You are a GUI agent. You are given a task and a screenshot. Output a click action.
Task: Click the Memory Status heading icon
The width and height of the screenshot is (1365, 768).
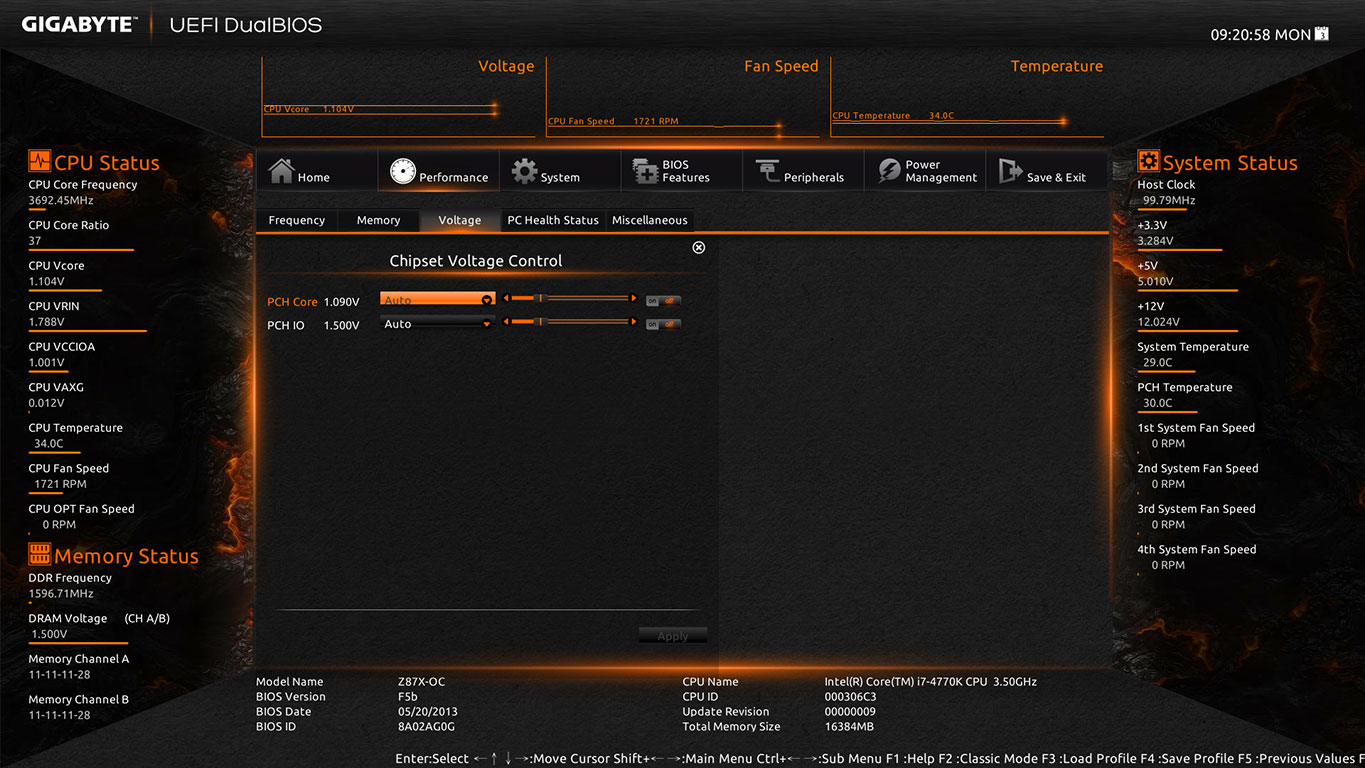point(39,554)
